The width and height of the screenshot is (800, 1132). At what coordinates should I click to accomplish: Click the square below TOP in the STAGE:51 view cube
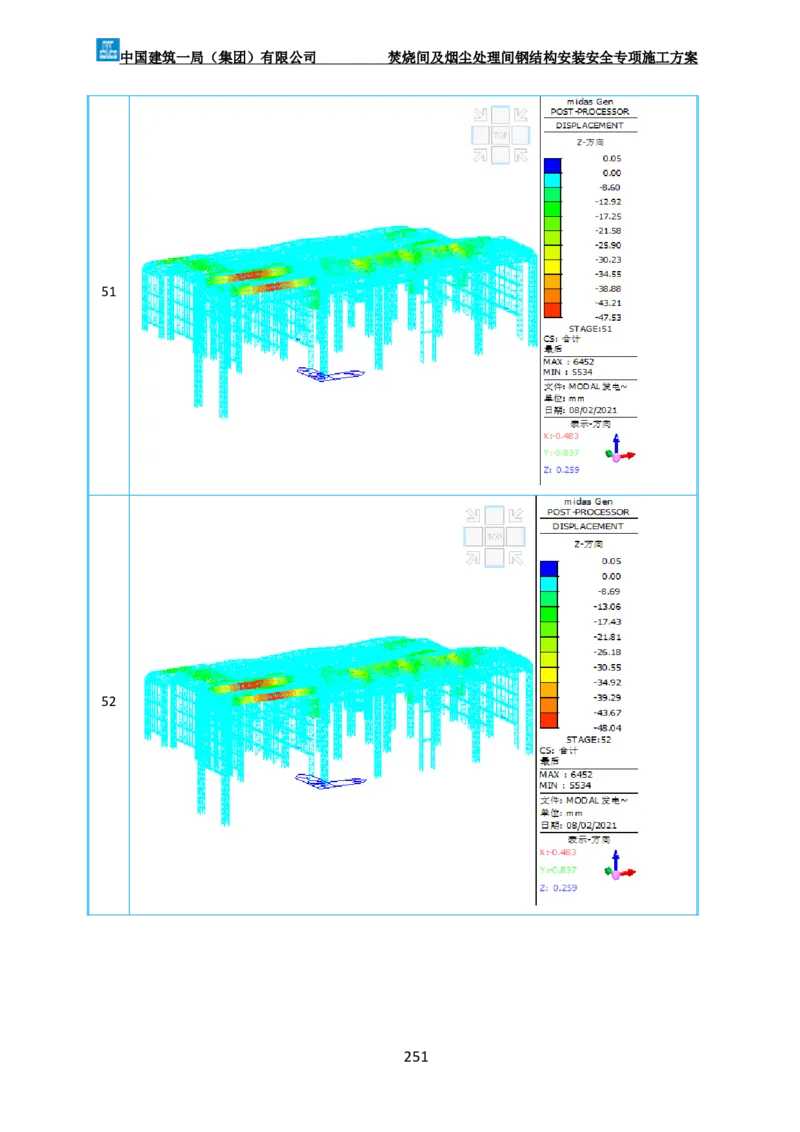click(x=499, y=154)
